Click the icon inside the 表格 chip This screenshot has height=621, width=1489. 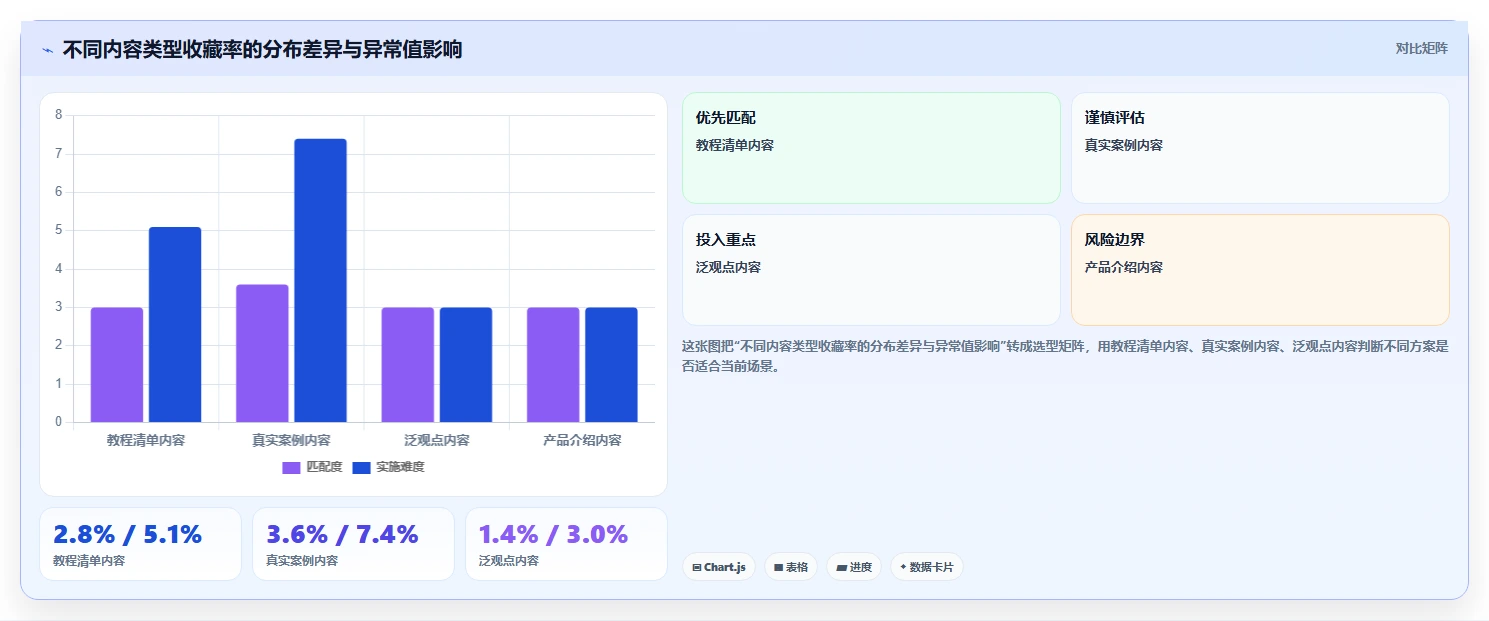778,567
